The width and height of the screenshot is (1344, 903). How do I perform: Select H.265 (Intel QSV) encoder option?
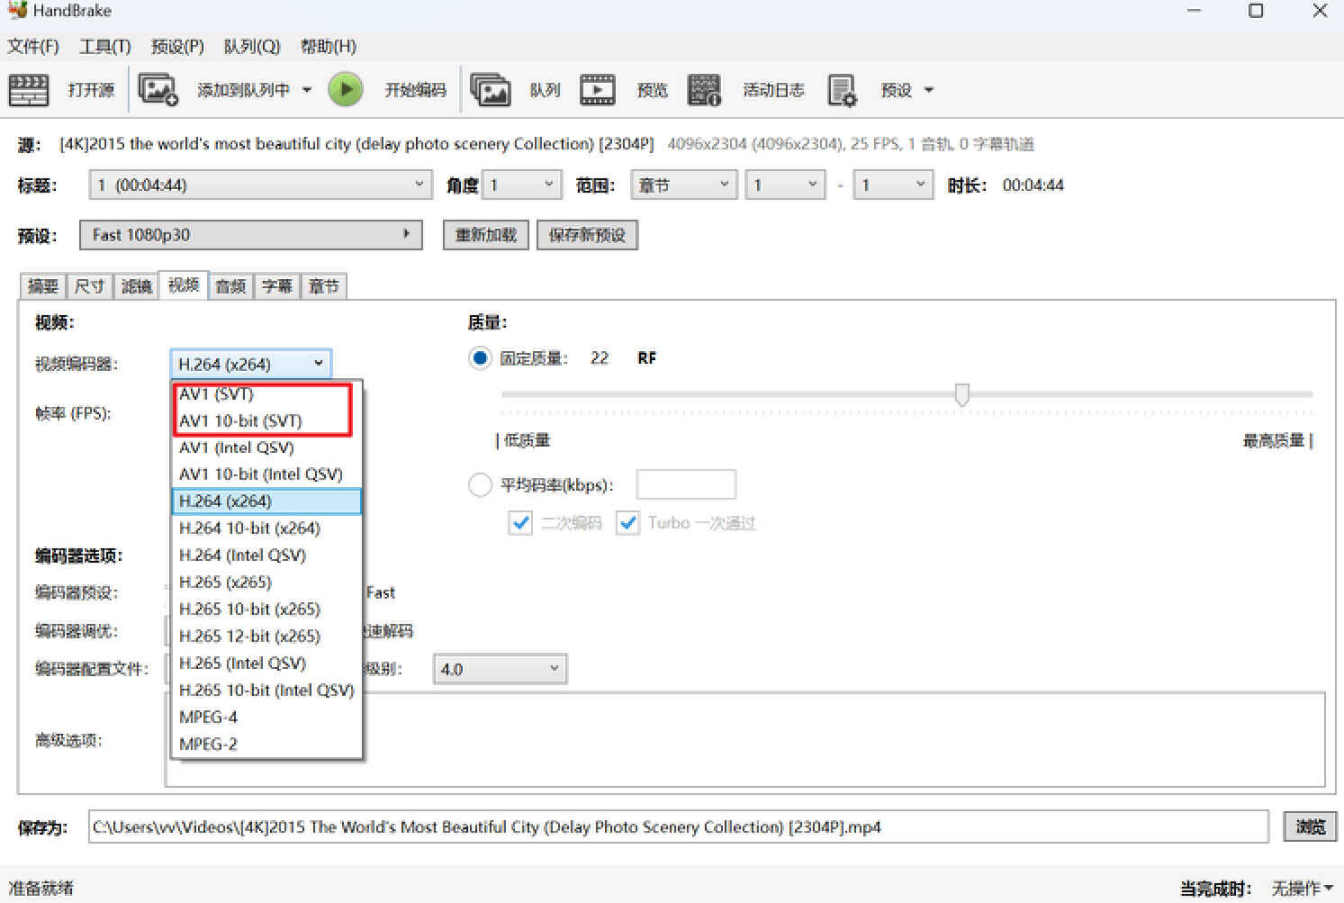[266, 663]
